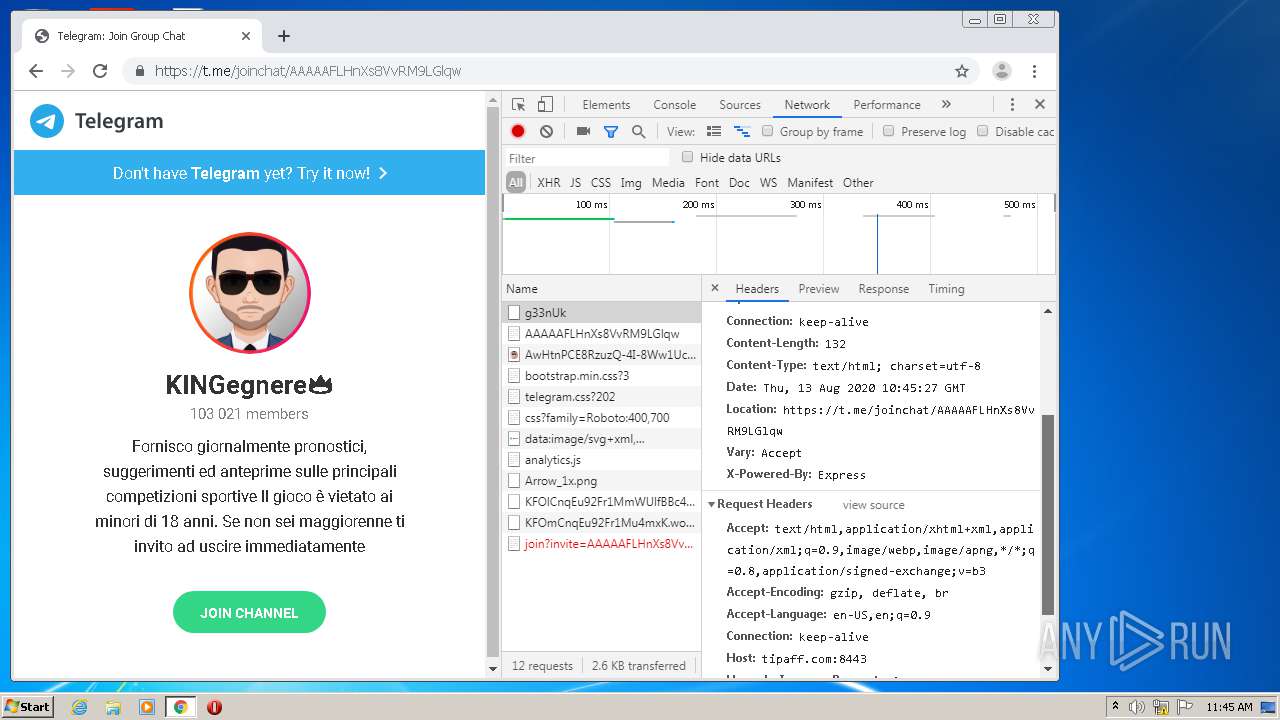Open Chrome profile avatar icon
The height and width of the screenshot is (720, 1280).
[x=1001, y=71]
